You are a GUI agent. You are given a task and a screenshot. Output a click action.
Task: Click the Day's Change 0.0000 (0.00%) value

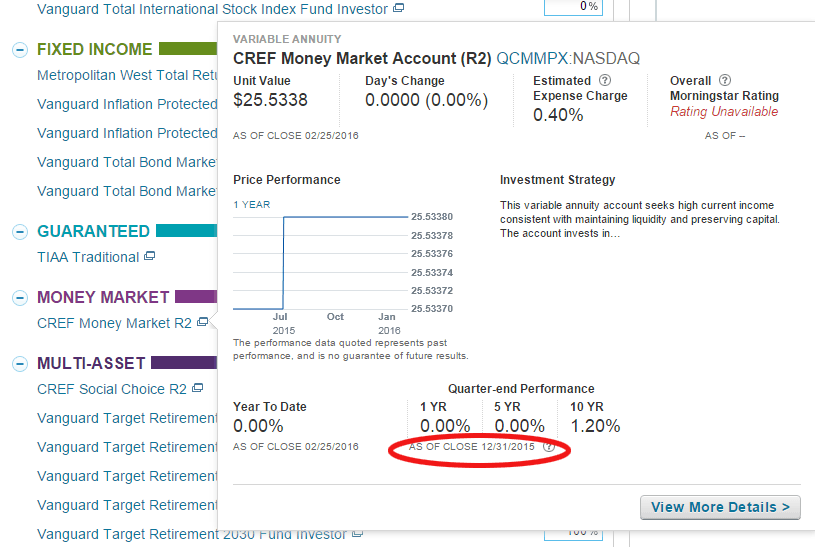click(x=426, y=100)
